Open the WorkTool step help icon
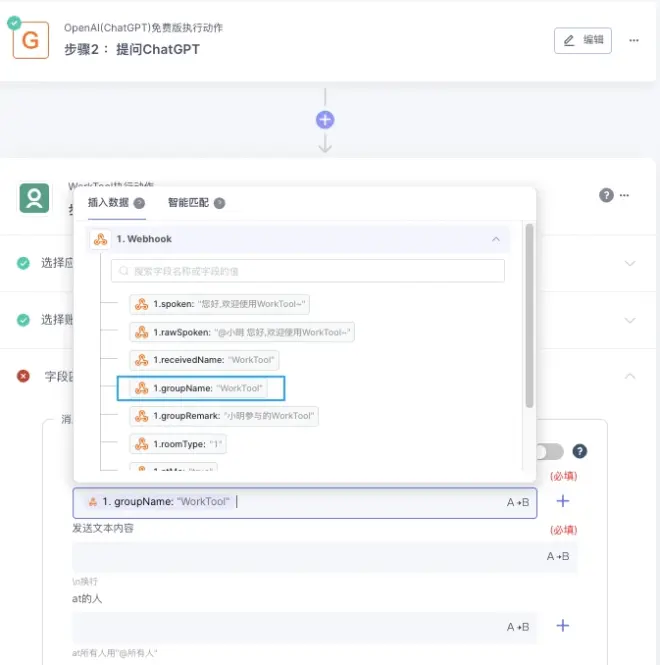The height and width of the screenshot is (665, 660). click(x=606, y=195)
